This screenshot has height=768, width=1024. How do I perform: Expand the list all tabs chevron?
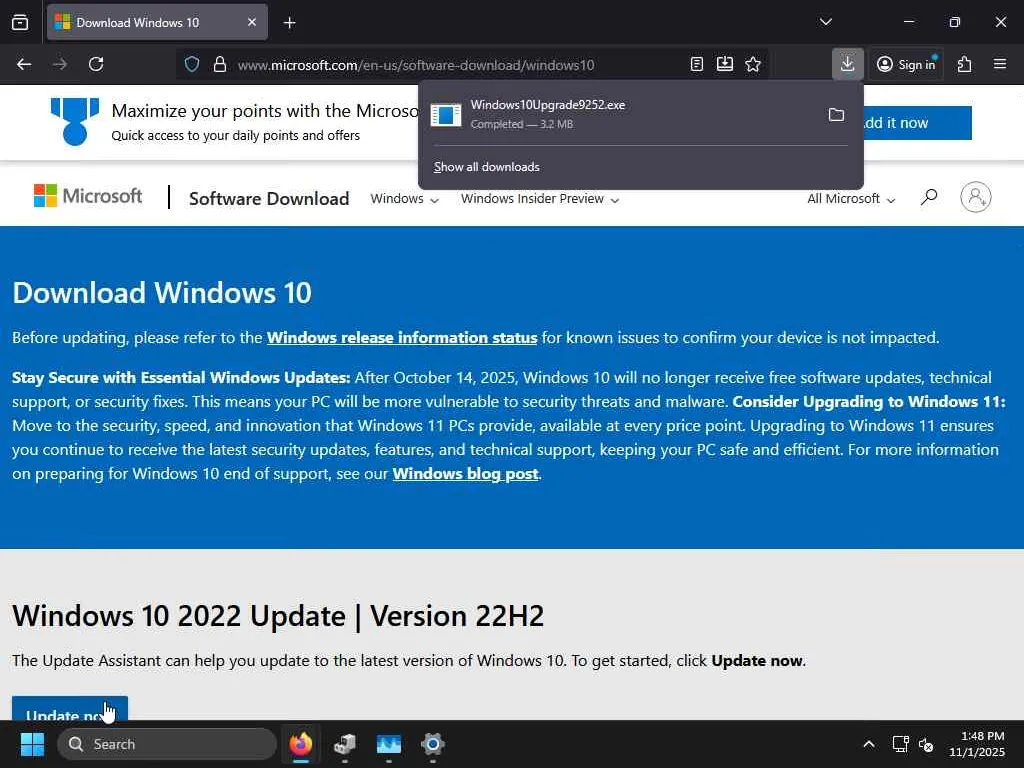tap(825, 22)
